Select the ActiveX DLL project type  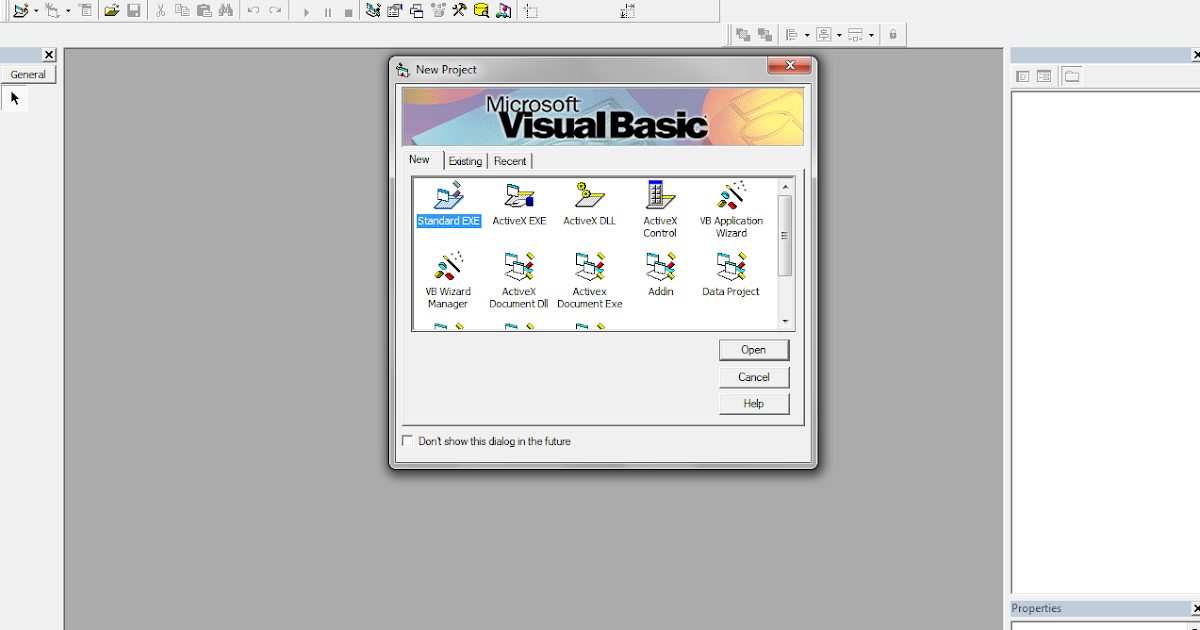[x=589, y=204]
